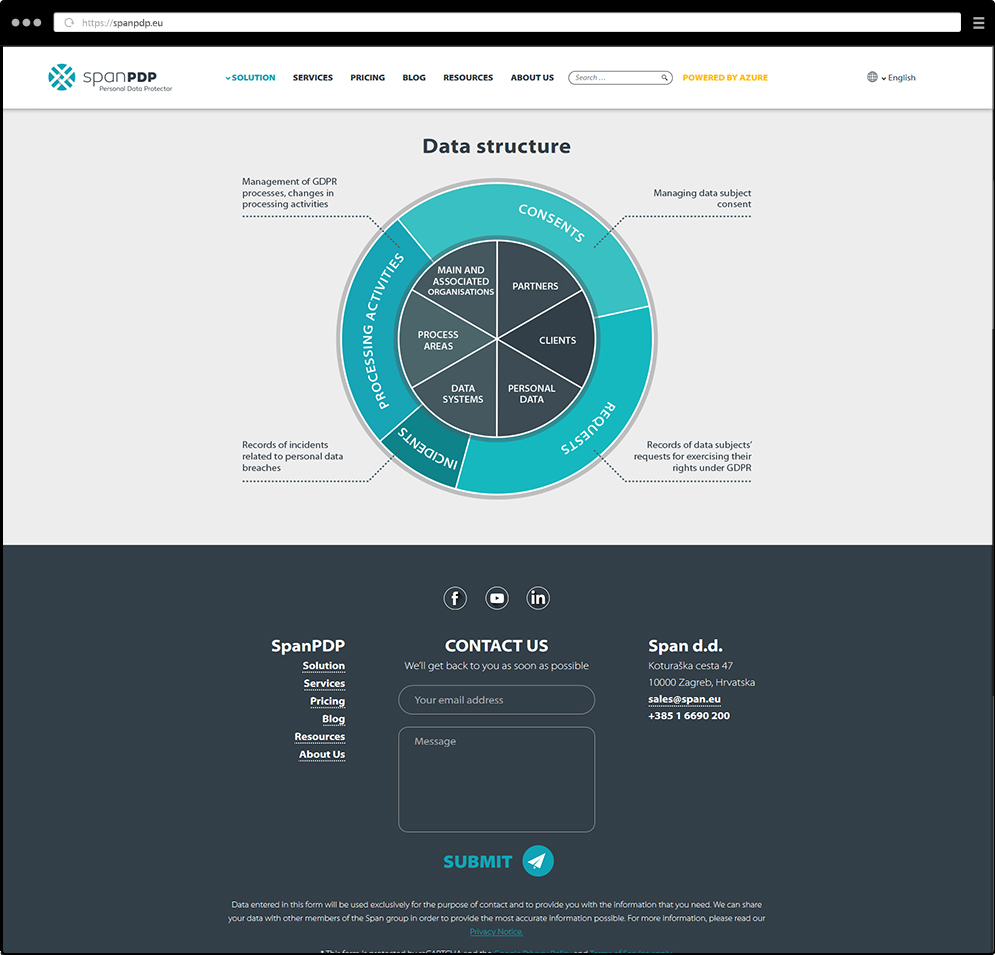Screen dimensions: 995x955
Task: Go to the Blog menu item
Action: pyautogui.click(x=414, y=78)
